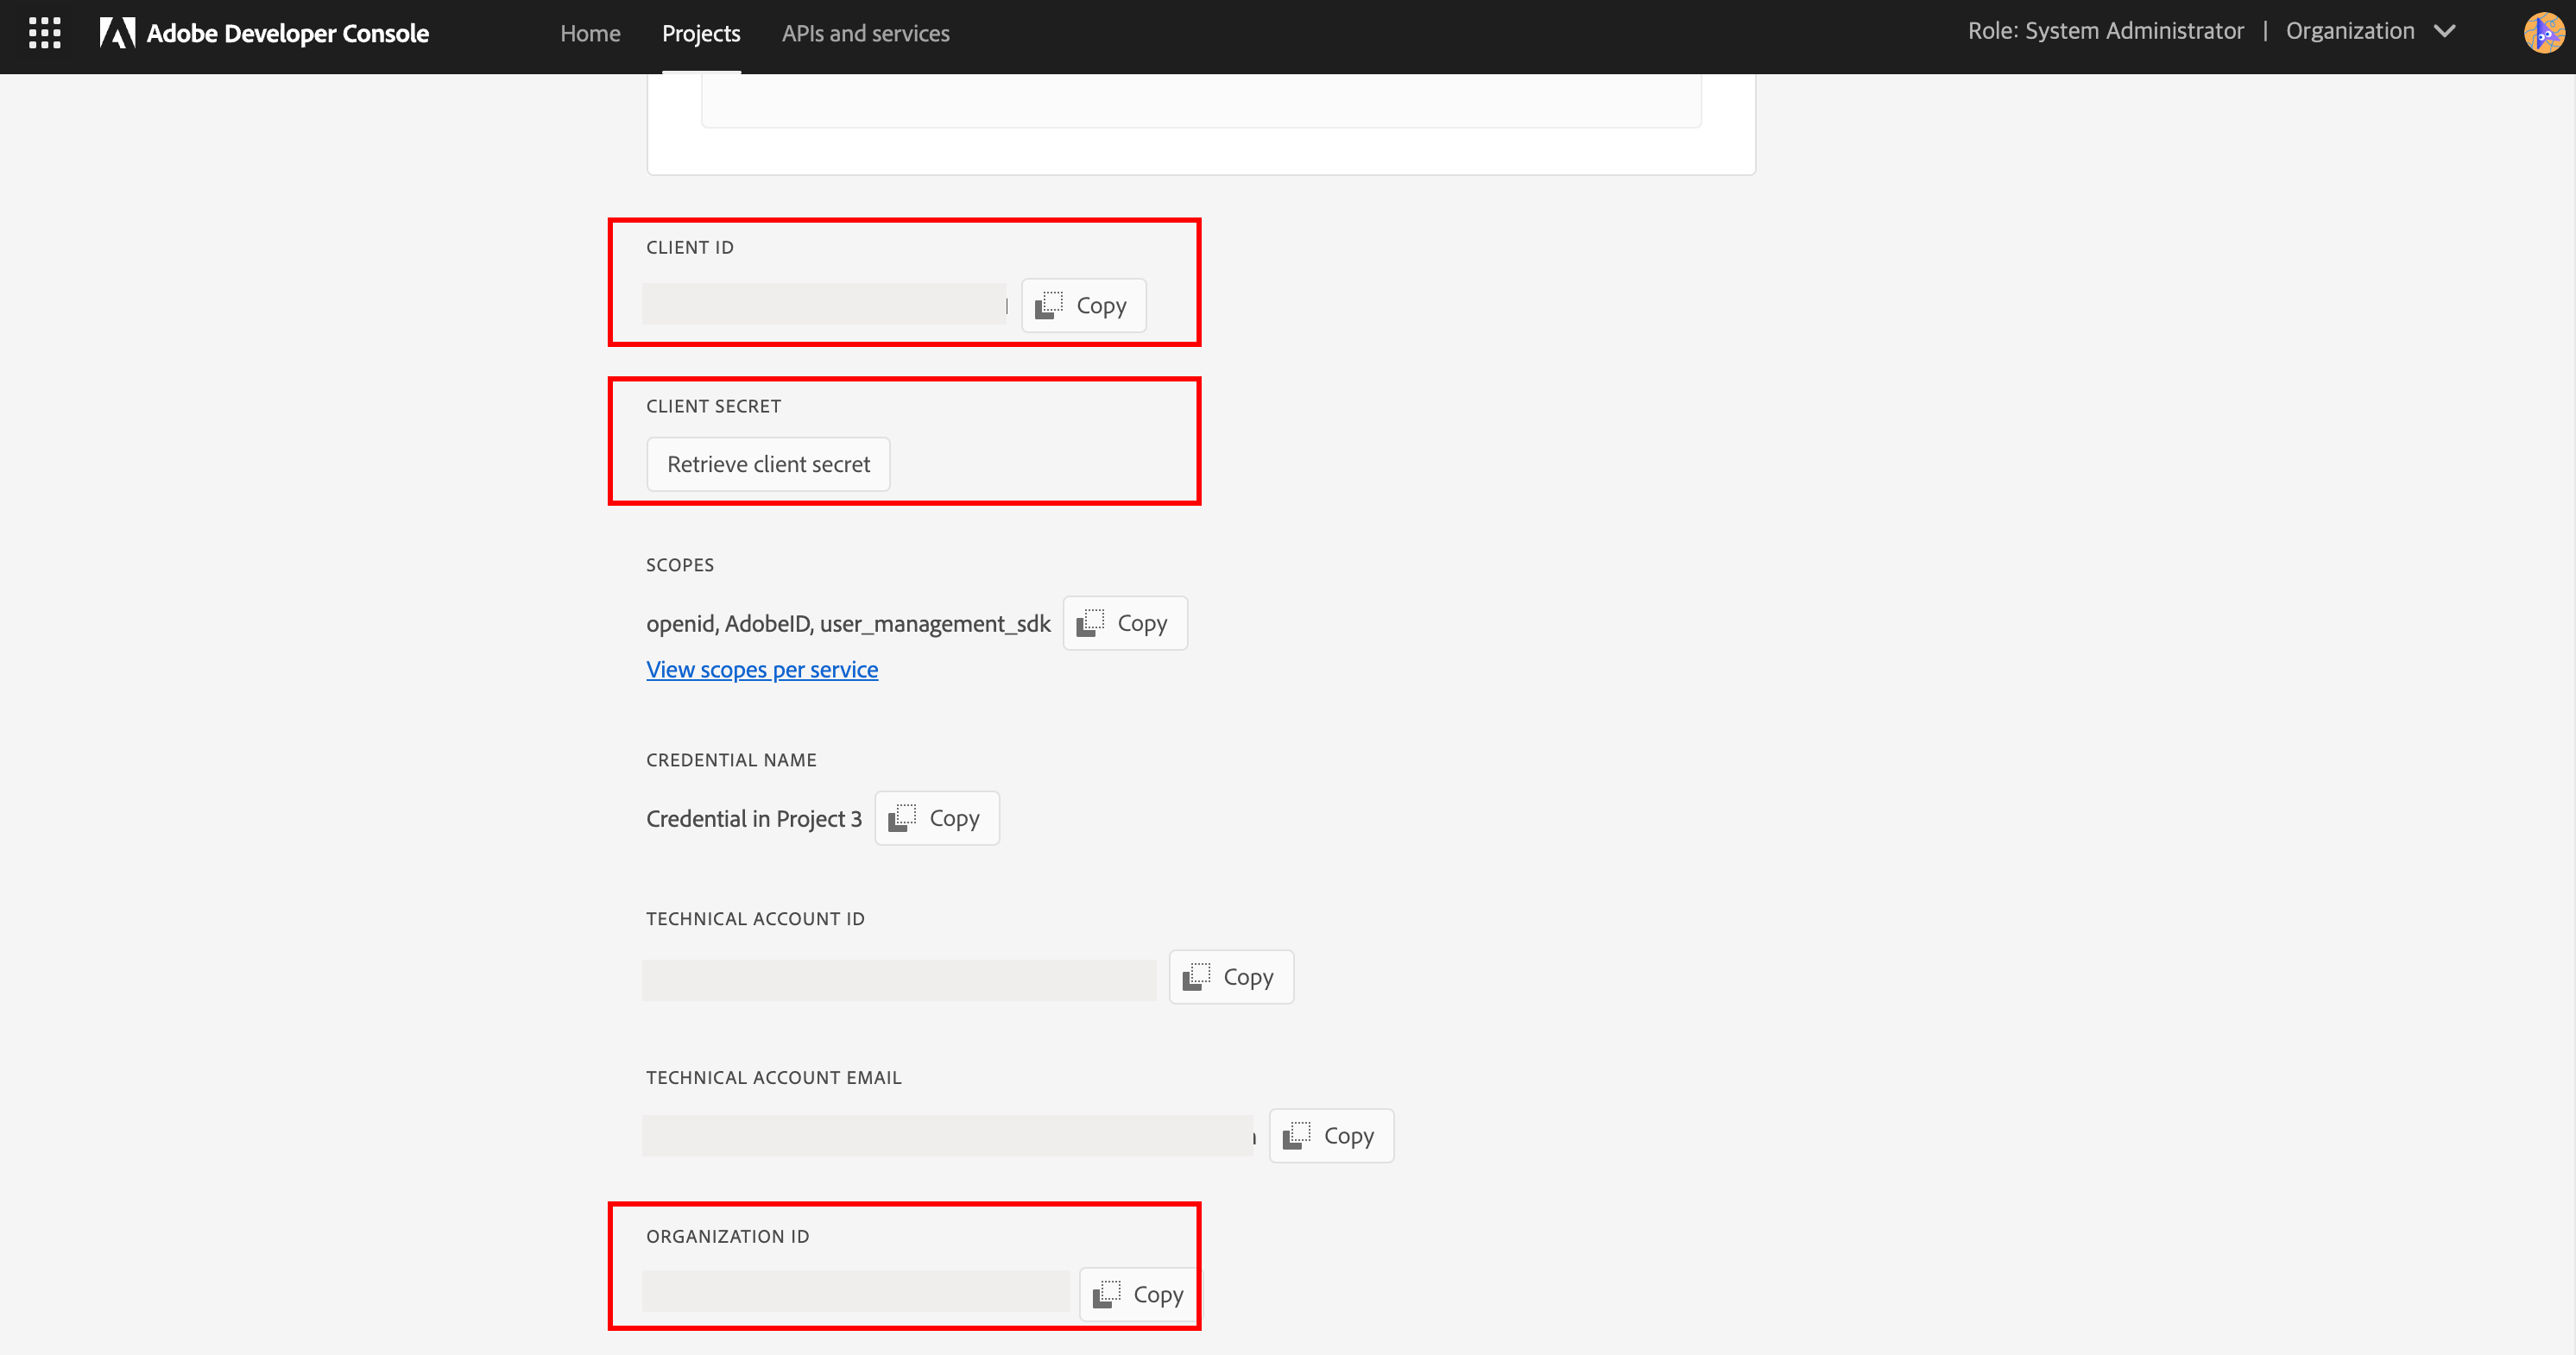Click the Copy icon next to the scopes list
The image size is (2576, 1355).
point(1124,622)
